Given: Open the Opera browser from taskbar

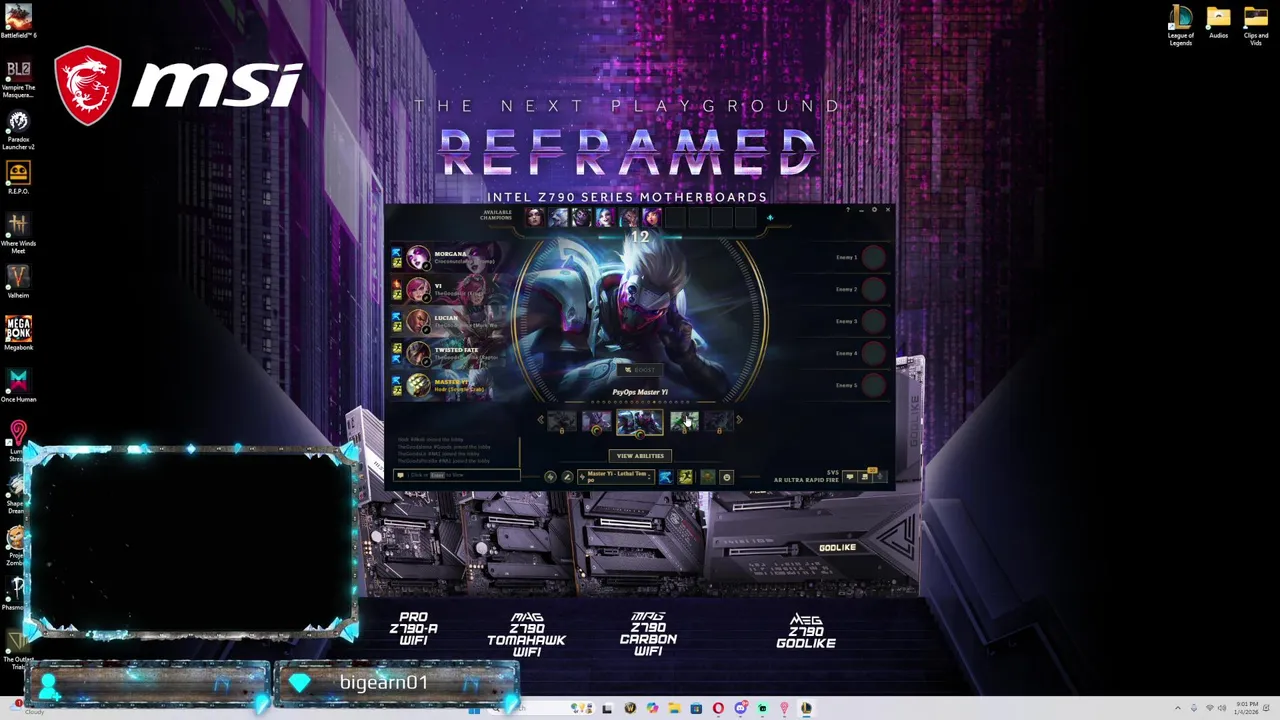Looking at the screenshot, I should point(718,708).
